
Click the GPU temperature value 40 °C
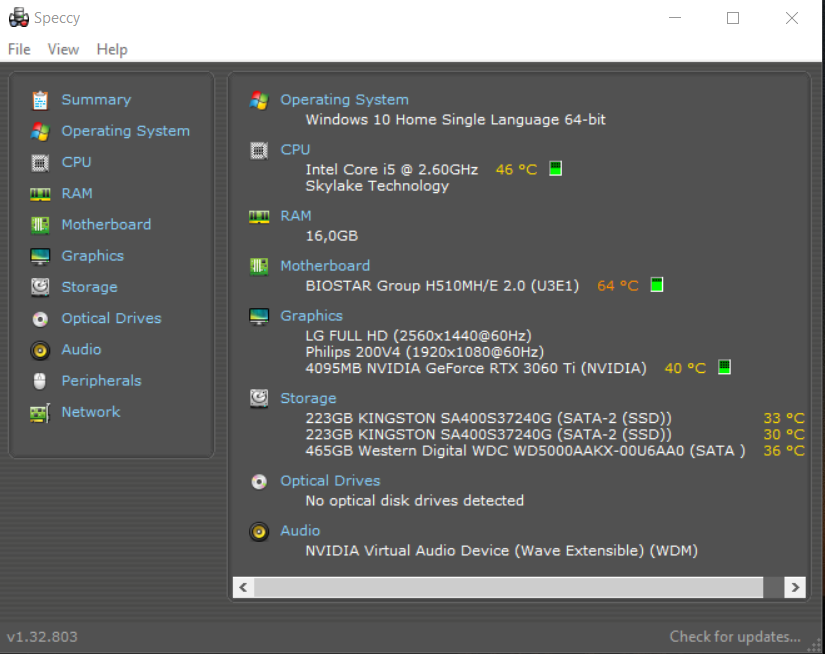685,368
